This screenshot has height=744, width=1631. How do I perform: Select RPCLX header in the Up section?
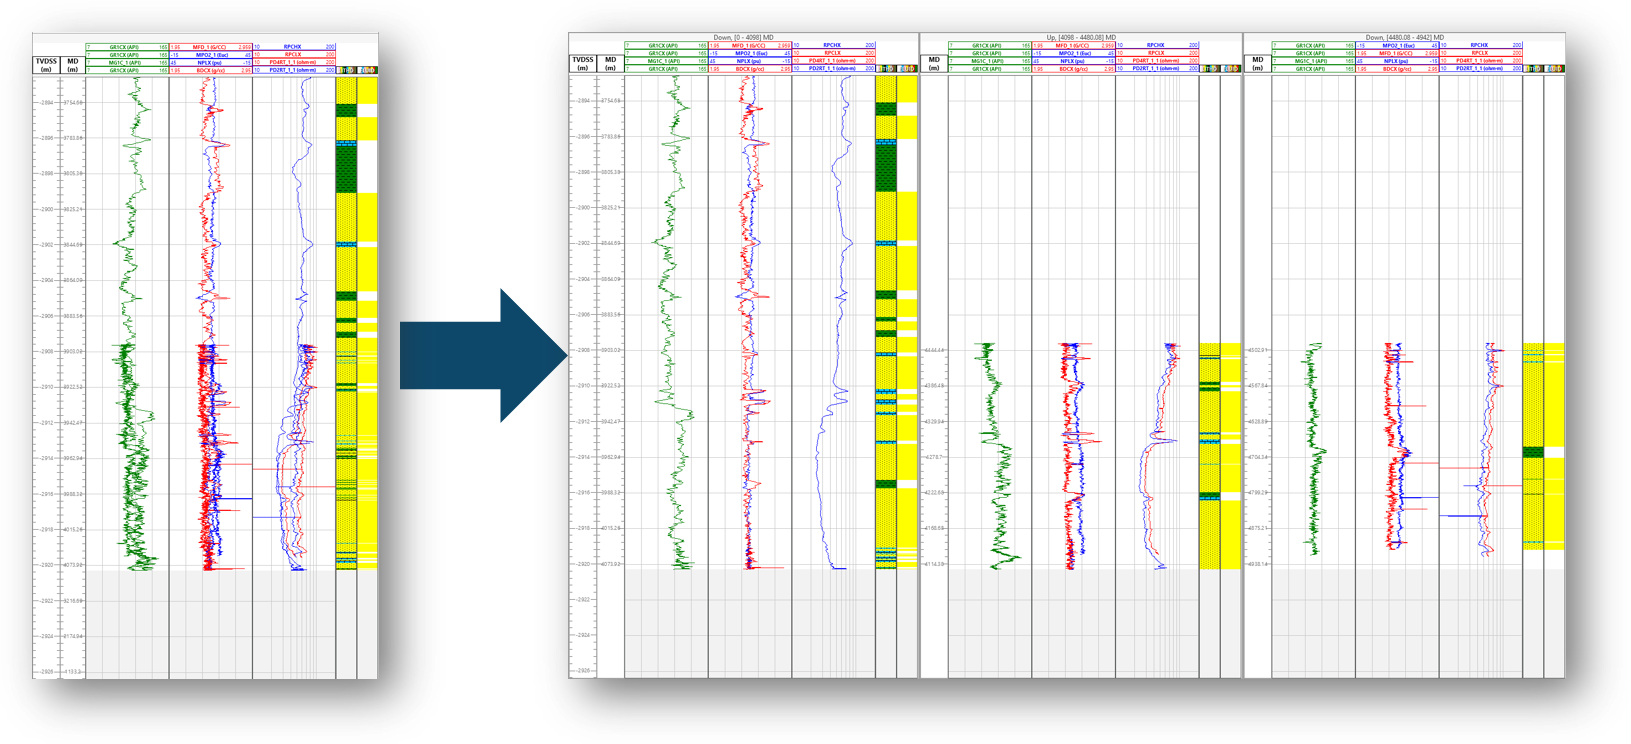pyautogui.click(x=1157, y=53)
